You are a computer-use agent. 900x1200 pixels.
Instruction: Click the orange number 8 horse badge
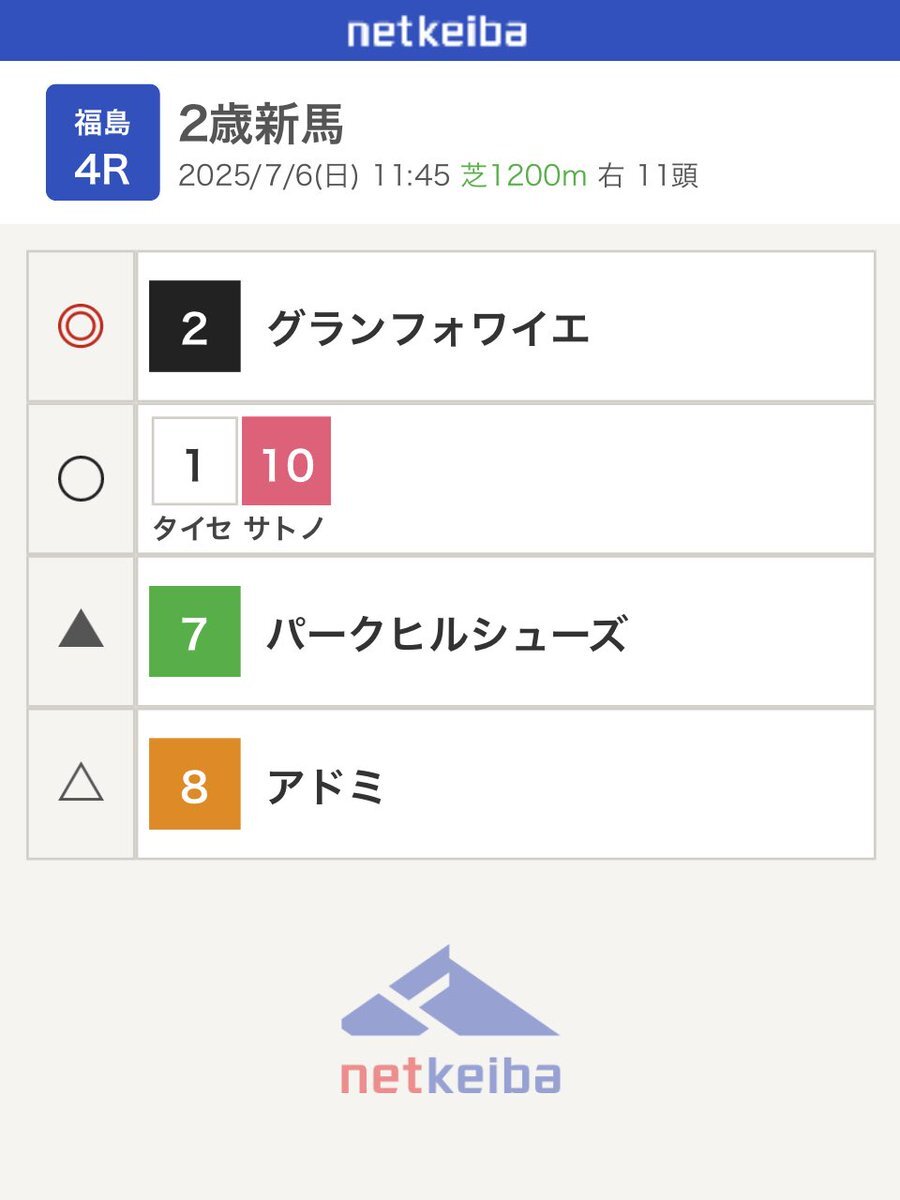pos(195,784)
